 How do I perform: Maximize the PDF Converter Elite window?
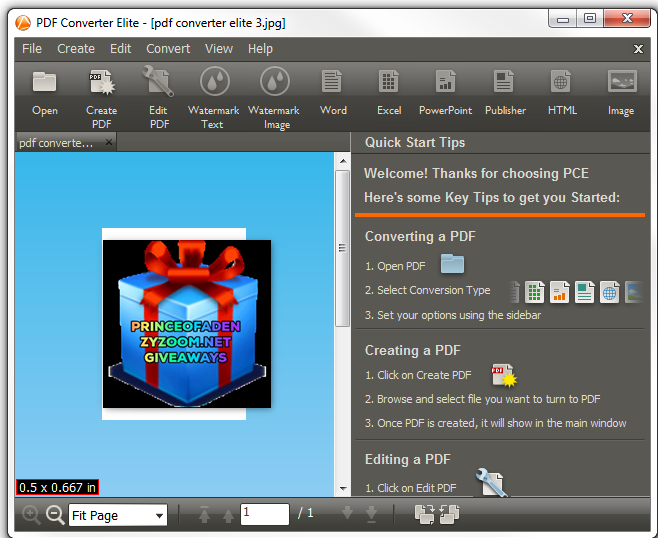[590, 19]
